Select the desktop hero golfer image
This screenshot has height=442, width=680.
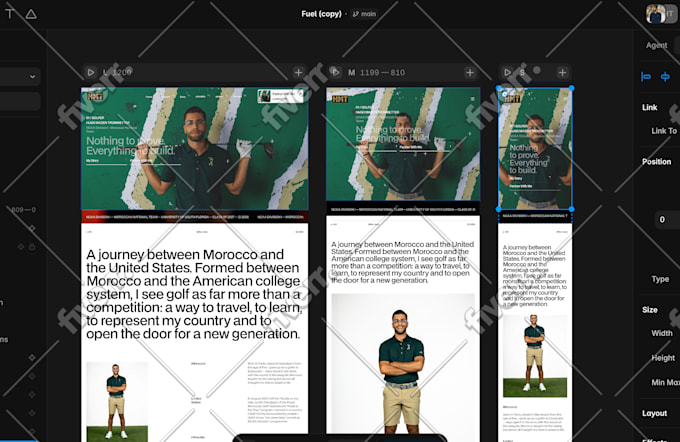(x=195, y=149)
